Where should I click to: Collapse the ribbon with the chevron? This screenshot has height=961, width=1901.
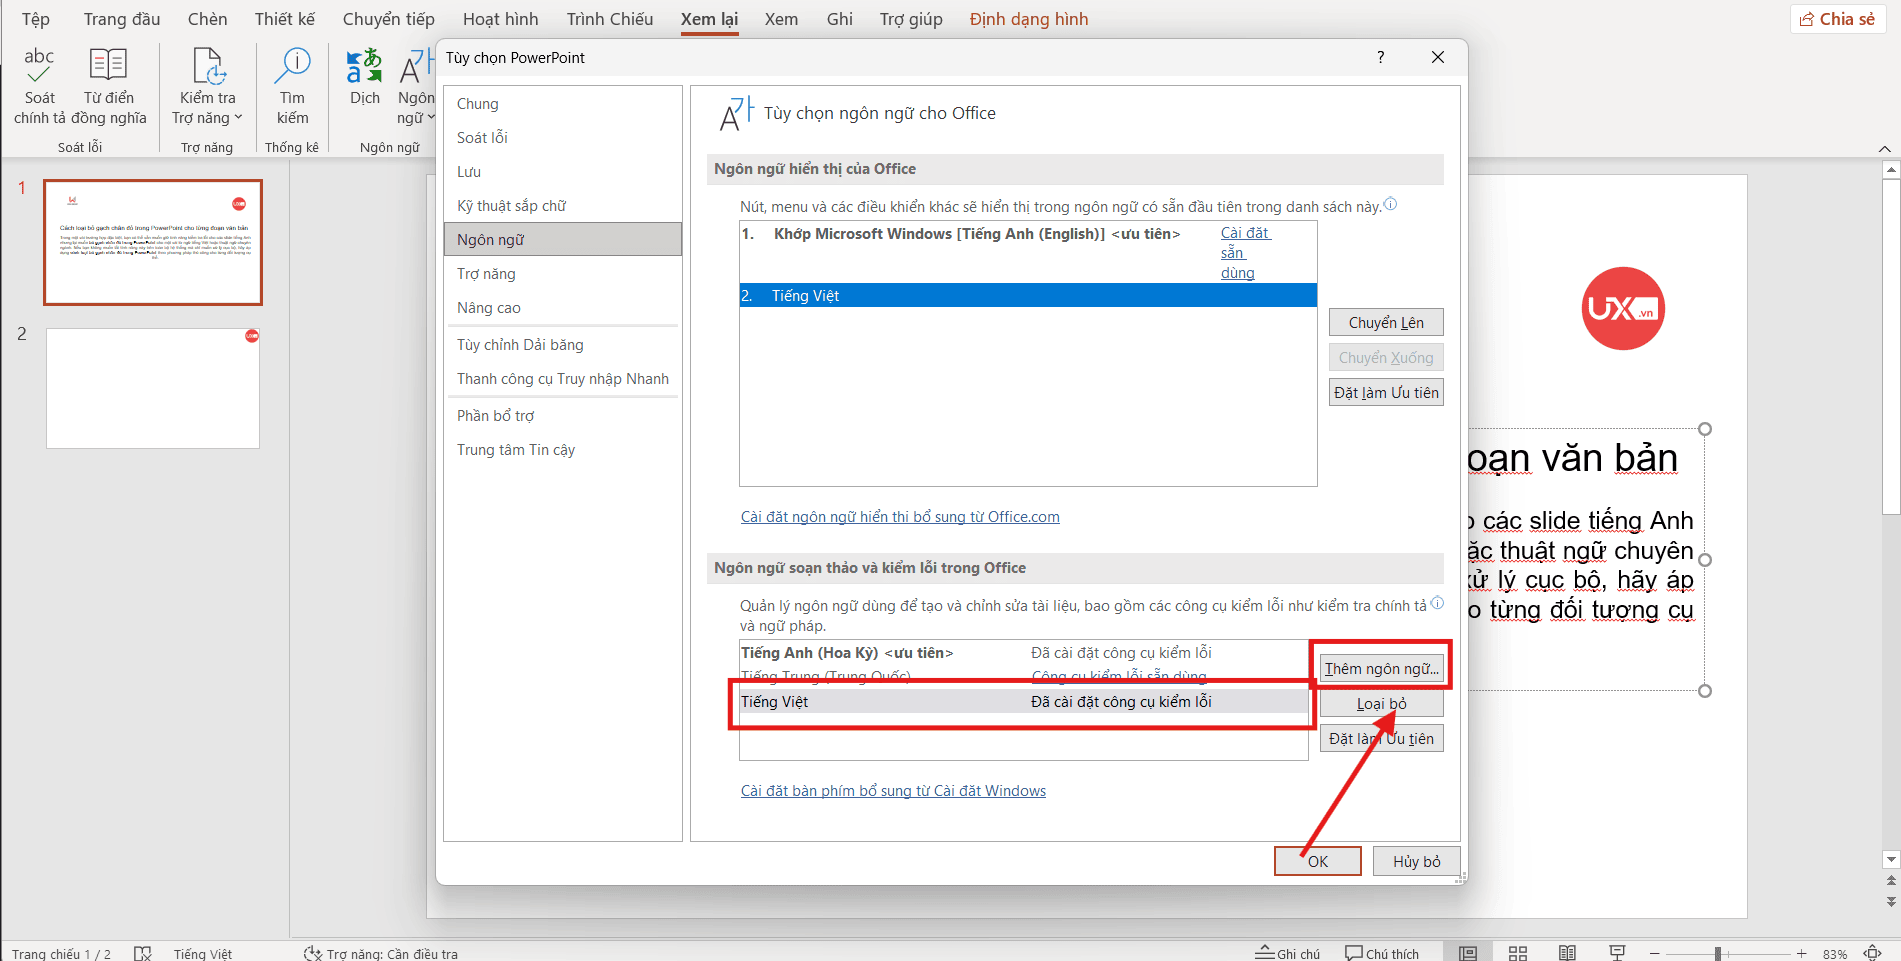pos(1884,148)
